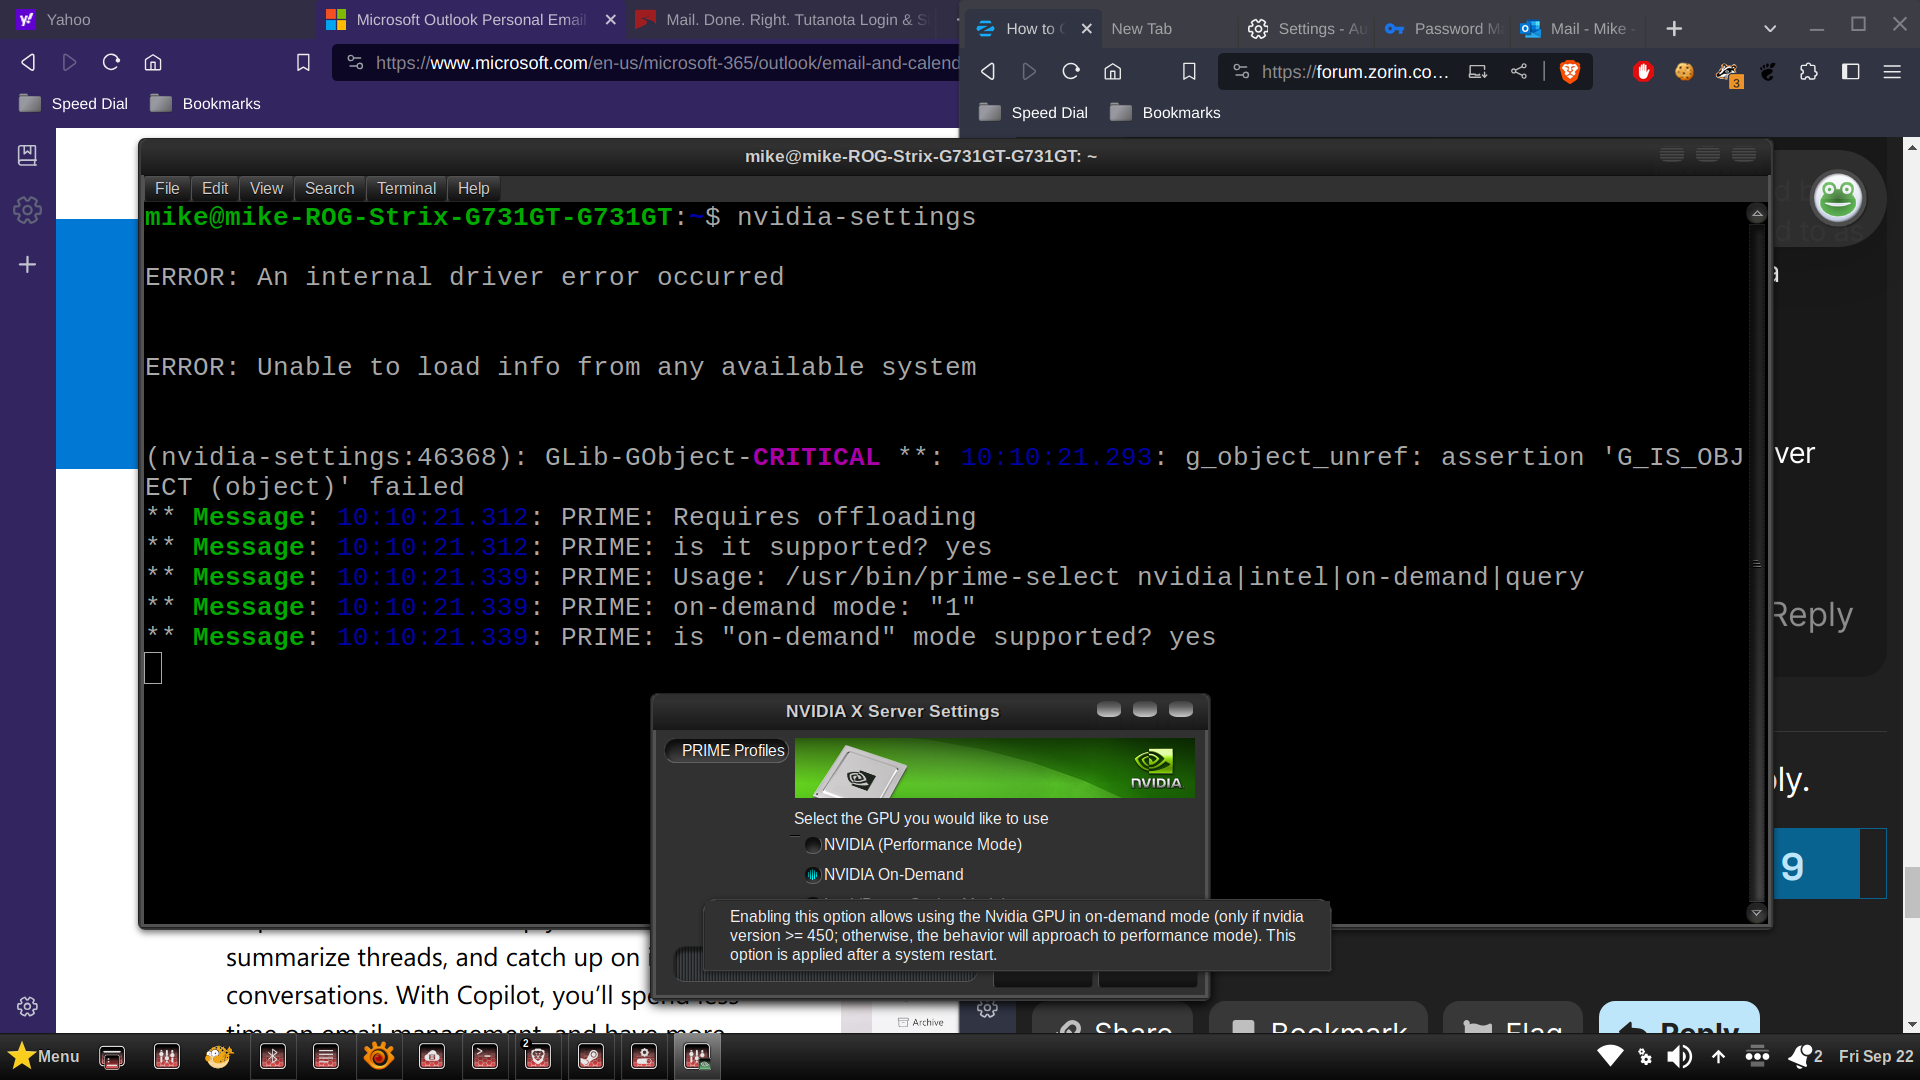The width and height of the screenshot is (1920, 1080).
Task: Click the terminal scrollbar up arrow
Action: pos(1757,213)
